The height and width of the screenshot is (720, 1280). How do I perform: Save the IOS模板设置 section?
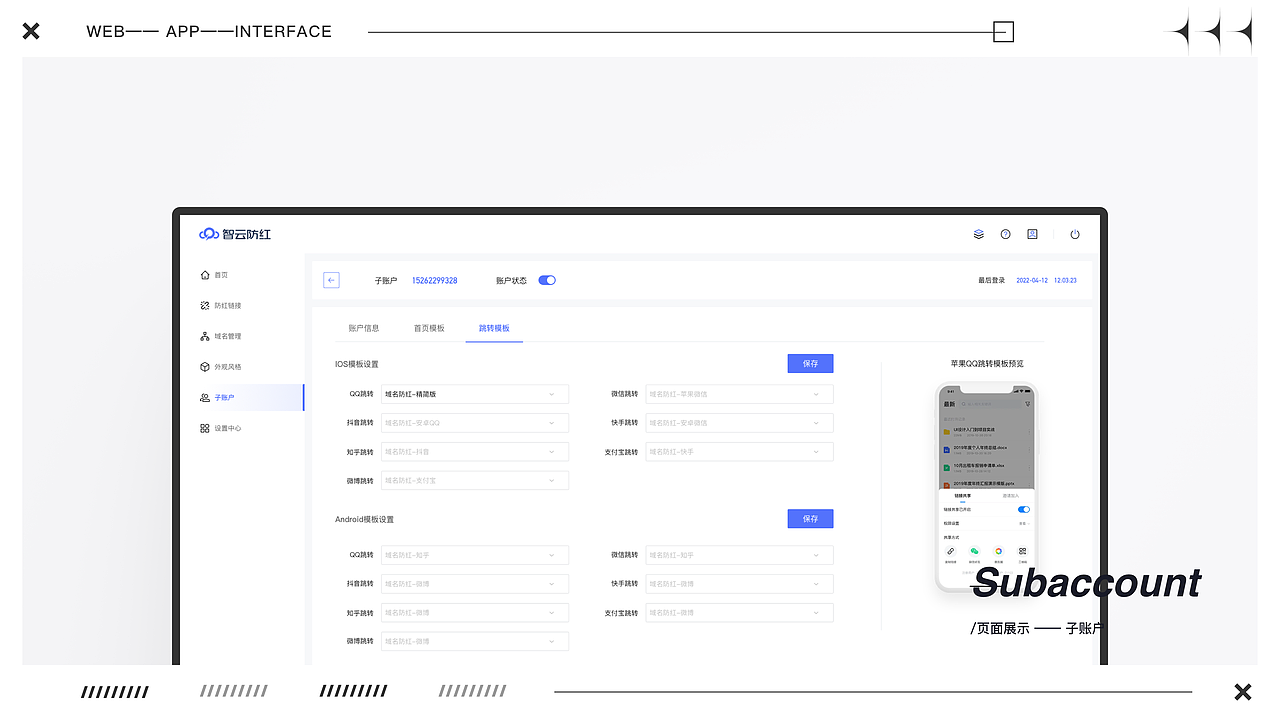[x=810, y=364]
